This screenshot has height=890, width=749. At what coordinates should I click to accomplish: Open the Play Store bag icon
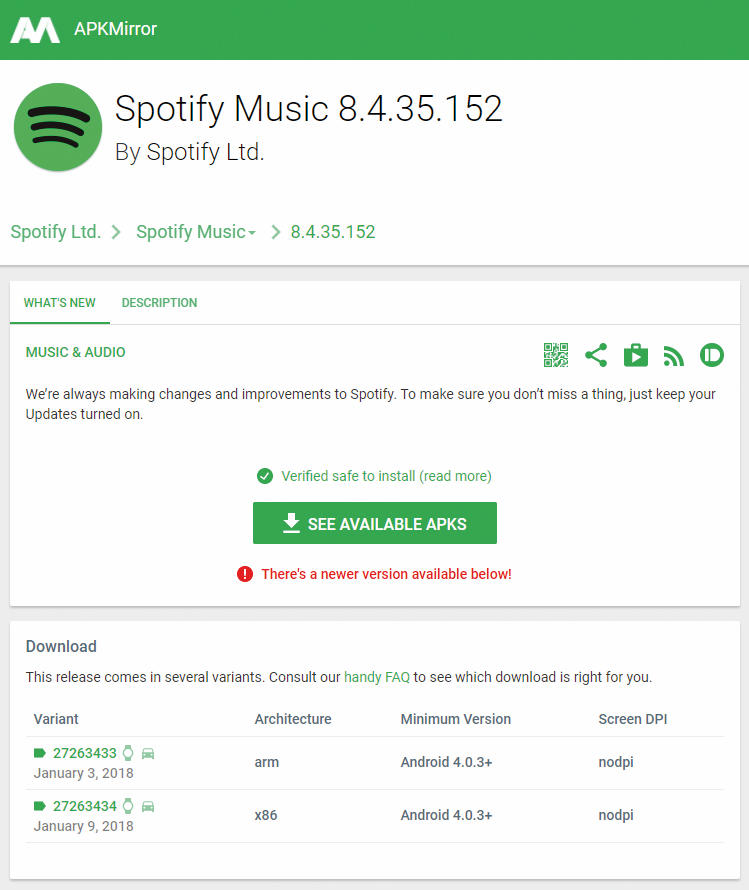(636, 355)
